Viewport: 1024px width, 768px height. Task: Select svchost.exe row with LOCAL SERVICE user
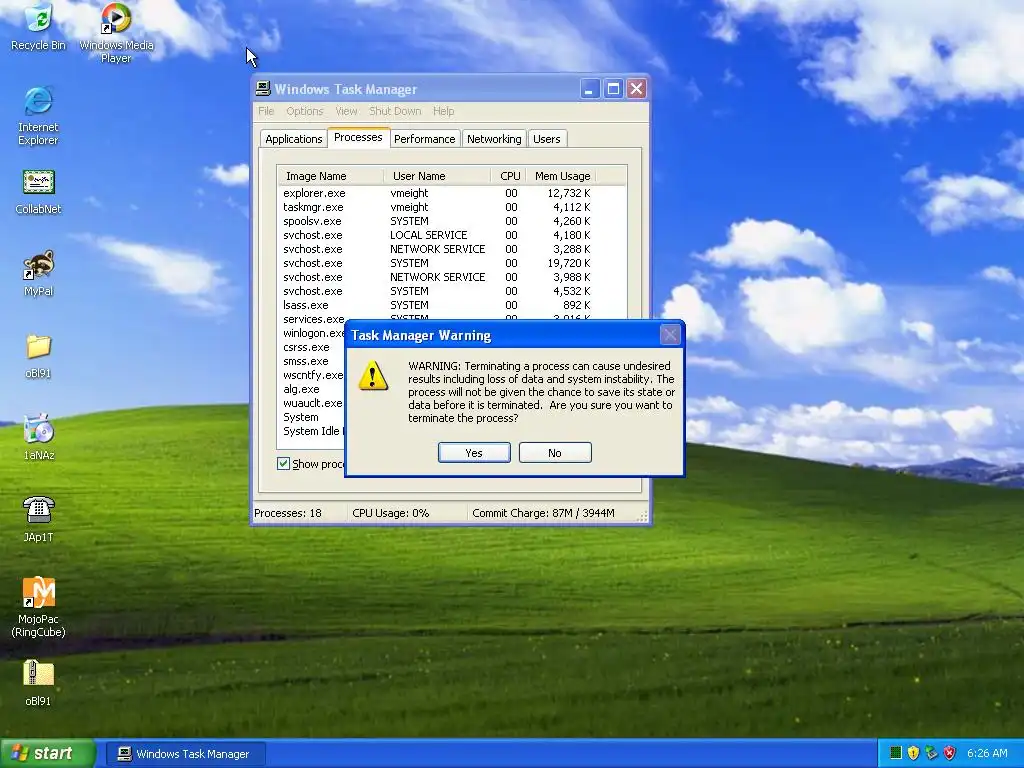coord(436,235)
